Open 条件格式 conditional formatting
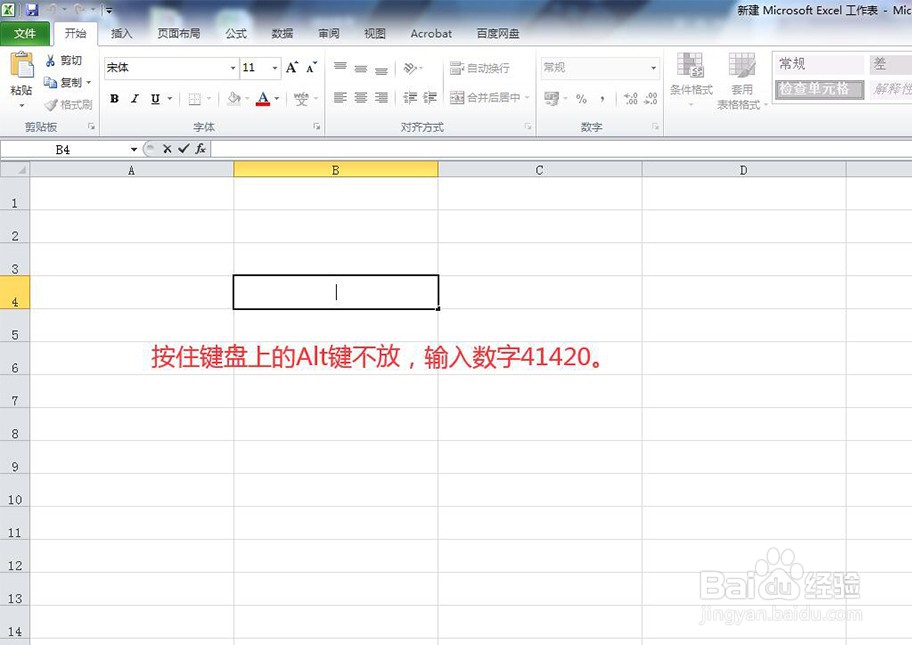 pos(690,80)
